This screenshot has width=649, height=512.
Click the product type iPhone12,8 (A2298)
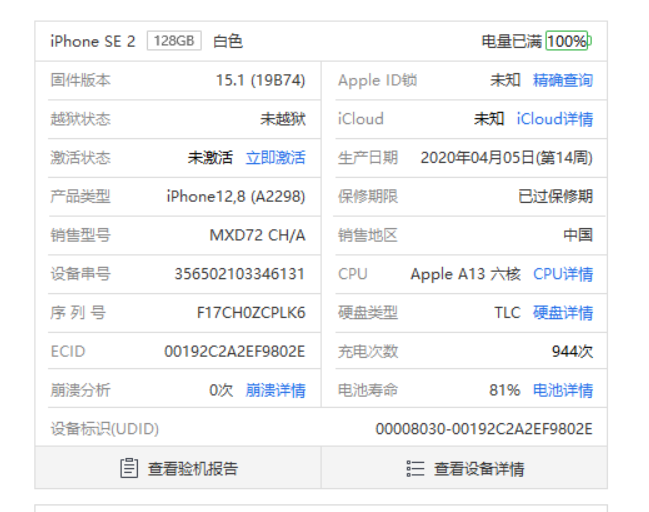click(x=236, y=196)
